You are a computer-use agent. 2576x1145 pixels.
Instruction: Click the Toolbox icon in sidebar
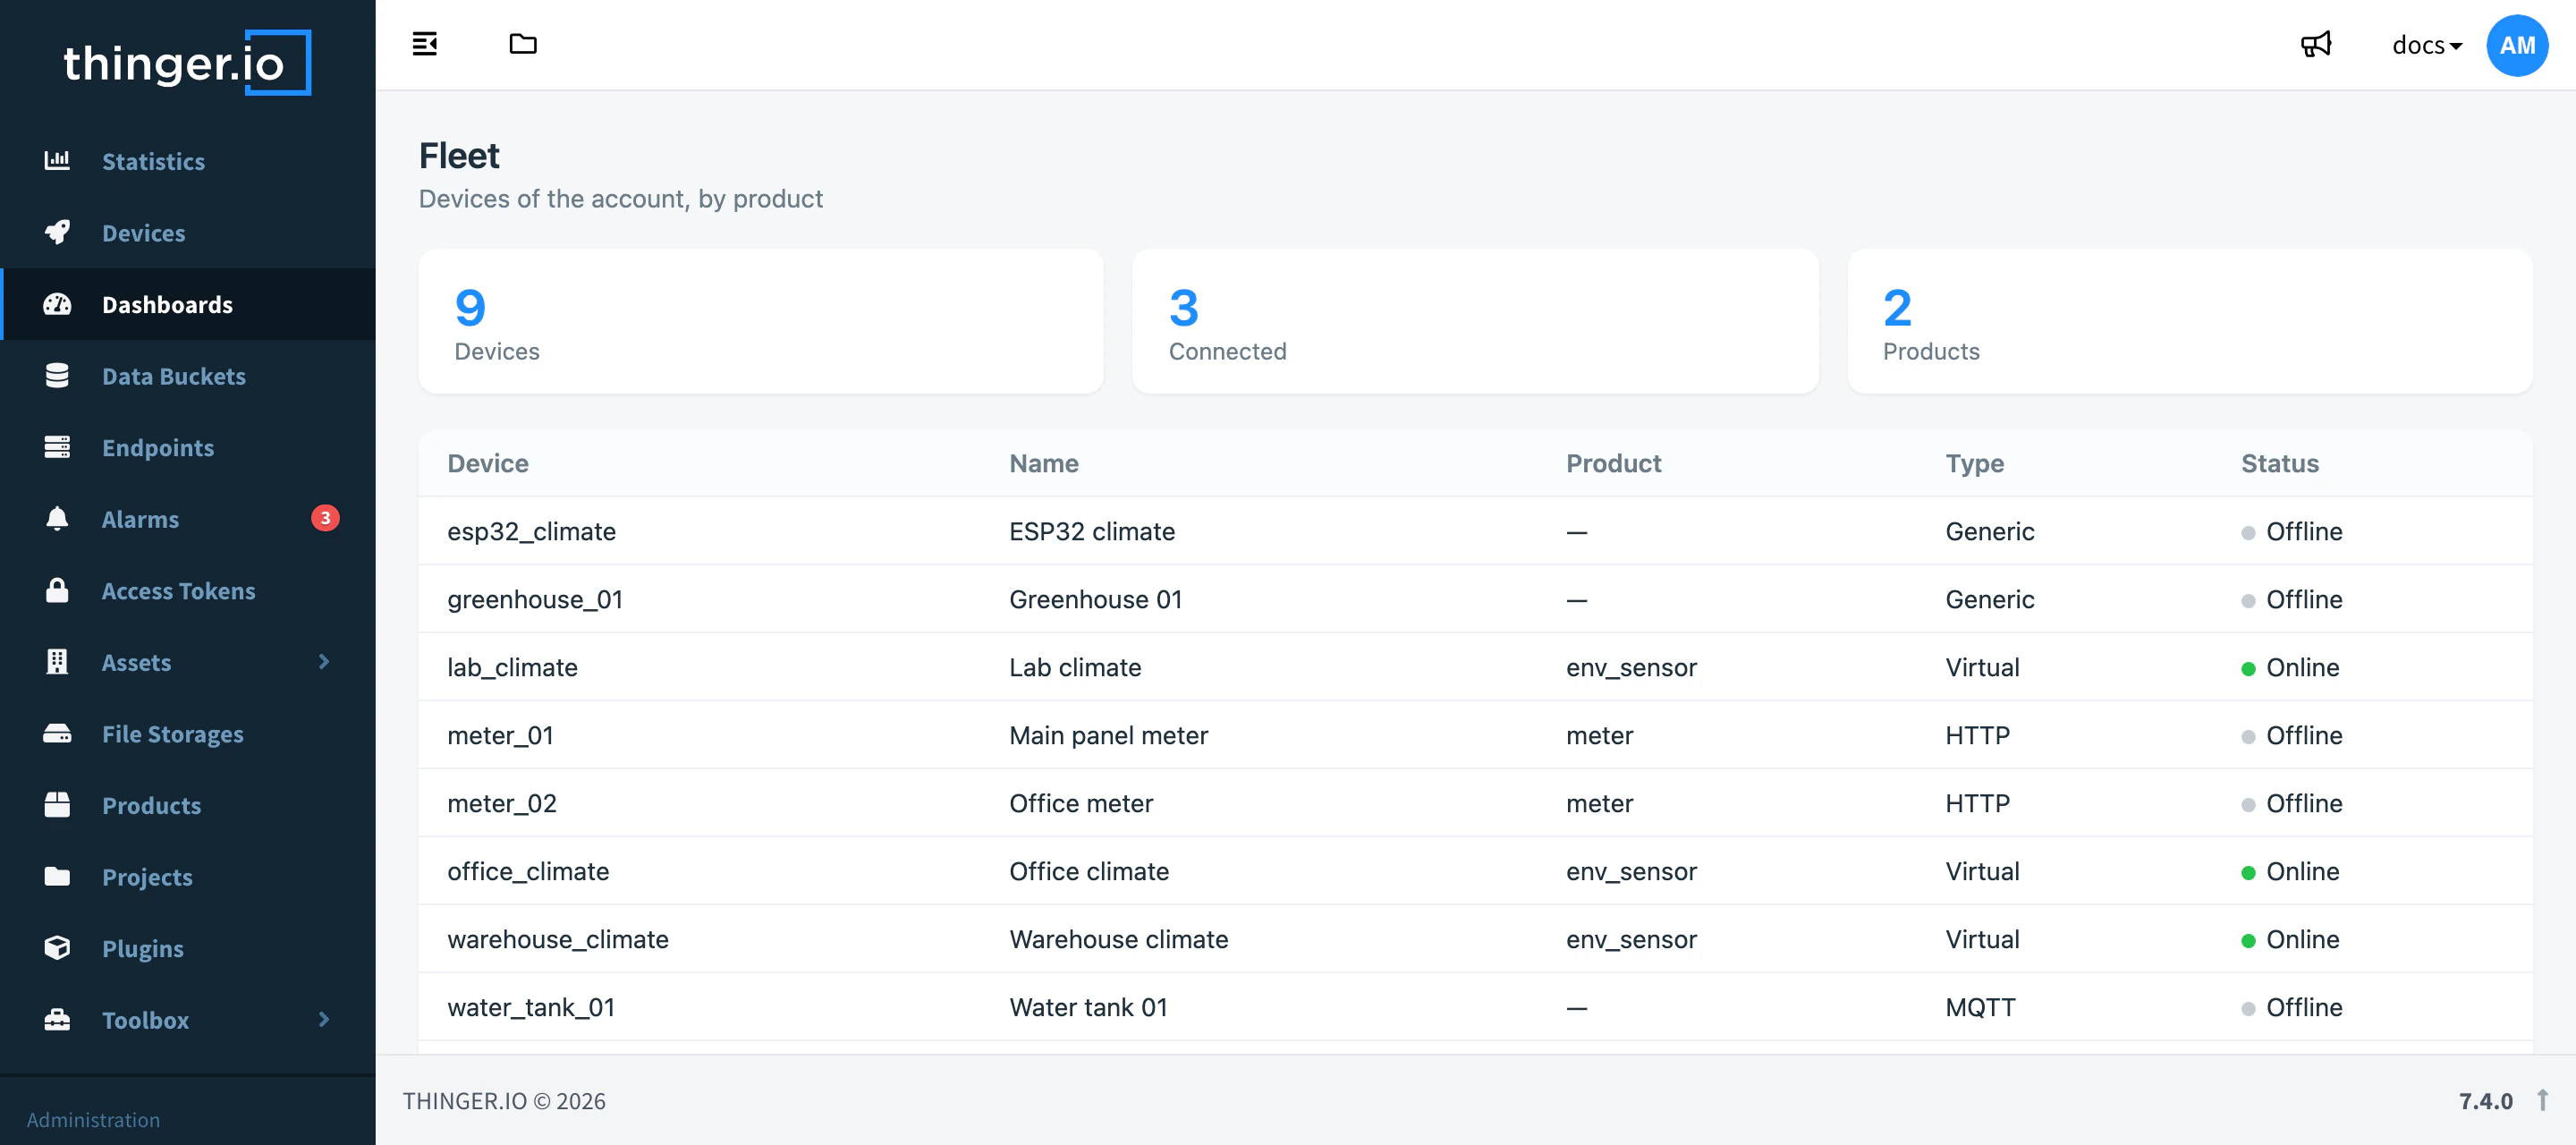point(57,1020)
